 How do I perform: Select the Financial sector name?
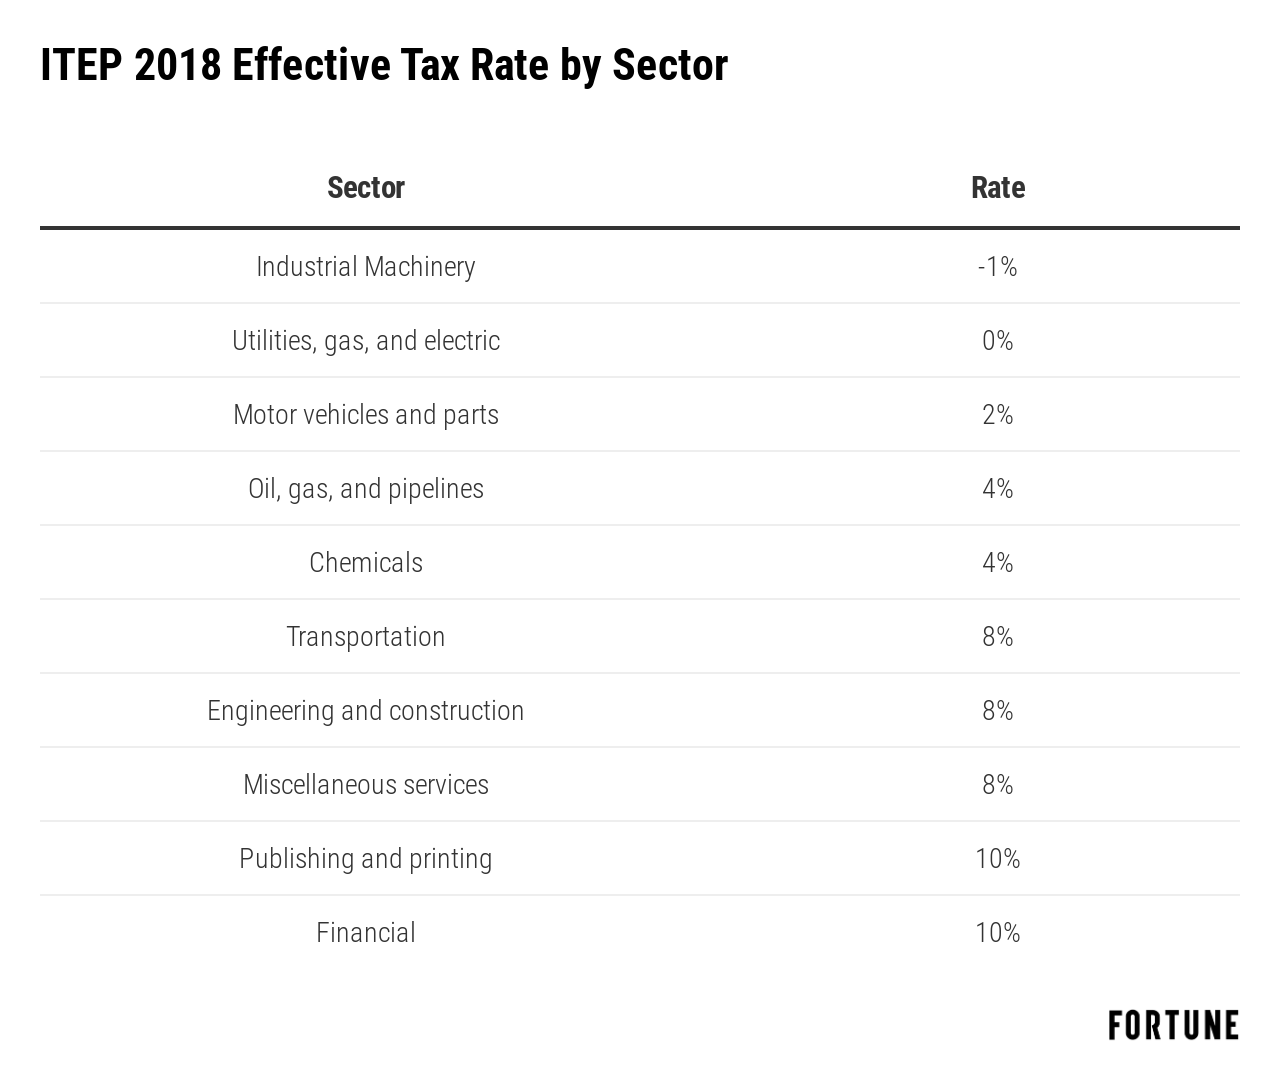click(366, 933)
